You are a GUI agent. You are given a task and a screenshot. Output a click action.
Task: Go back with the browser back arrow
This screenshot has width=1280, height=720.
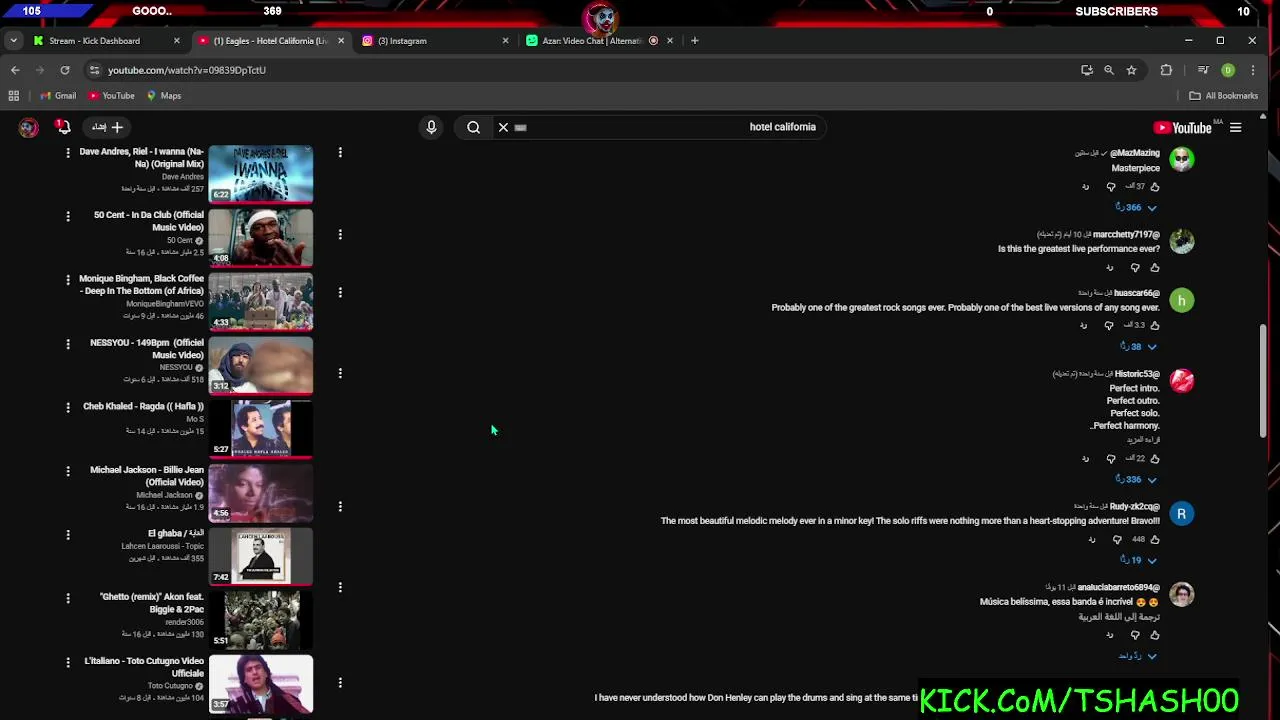pos(15,70)
